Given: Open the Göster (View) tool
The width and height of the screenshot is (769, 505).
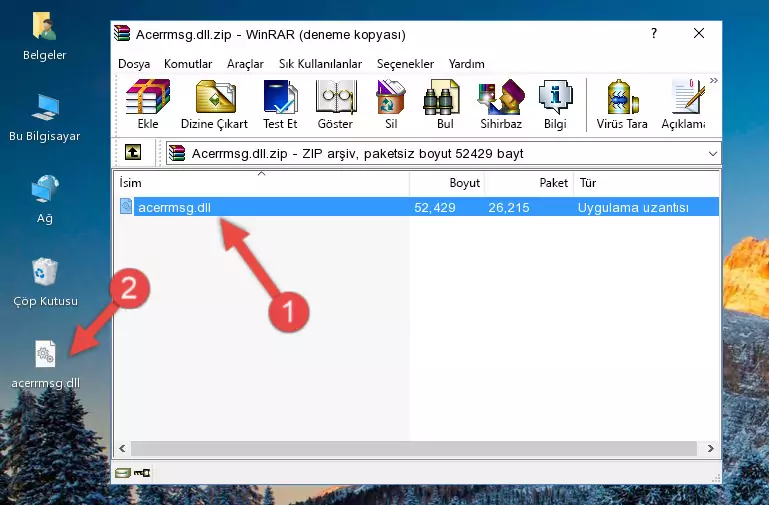Looking at the screenshot, I should coord(335,104).
